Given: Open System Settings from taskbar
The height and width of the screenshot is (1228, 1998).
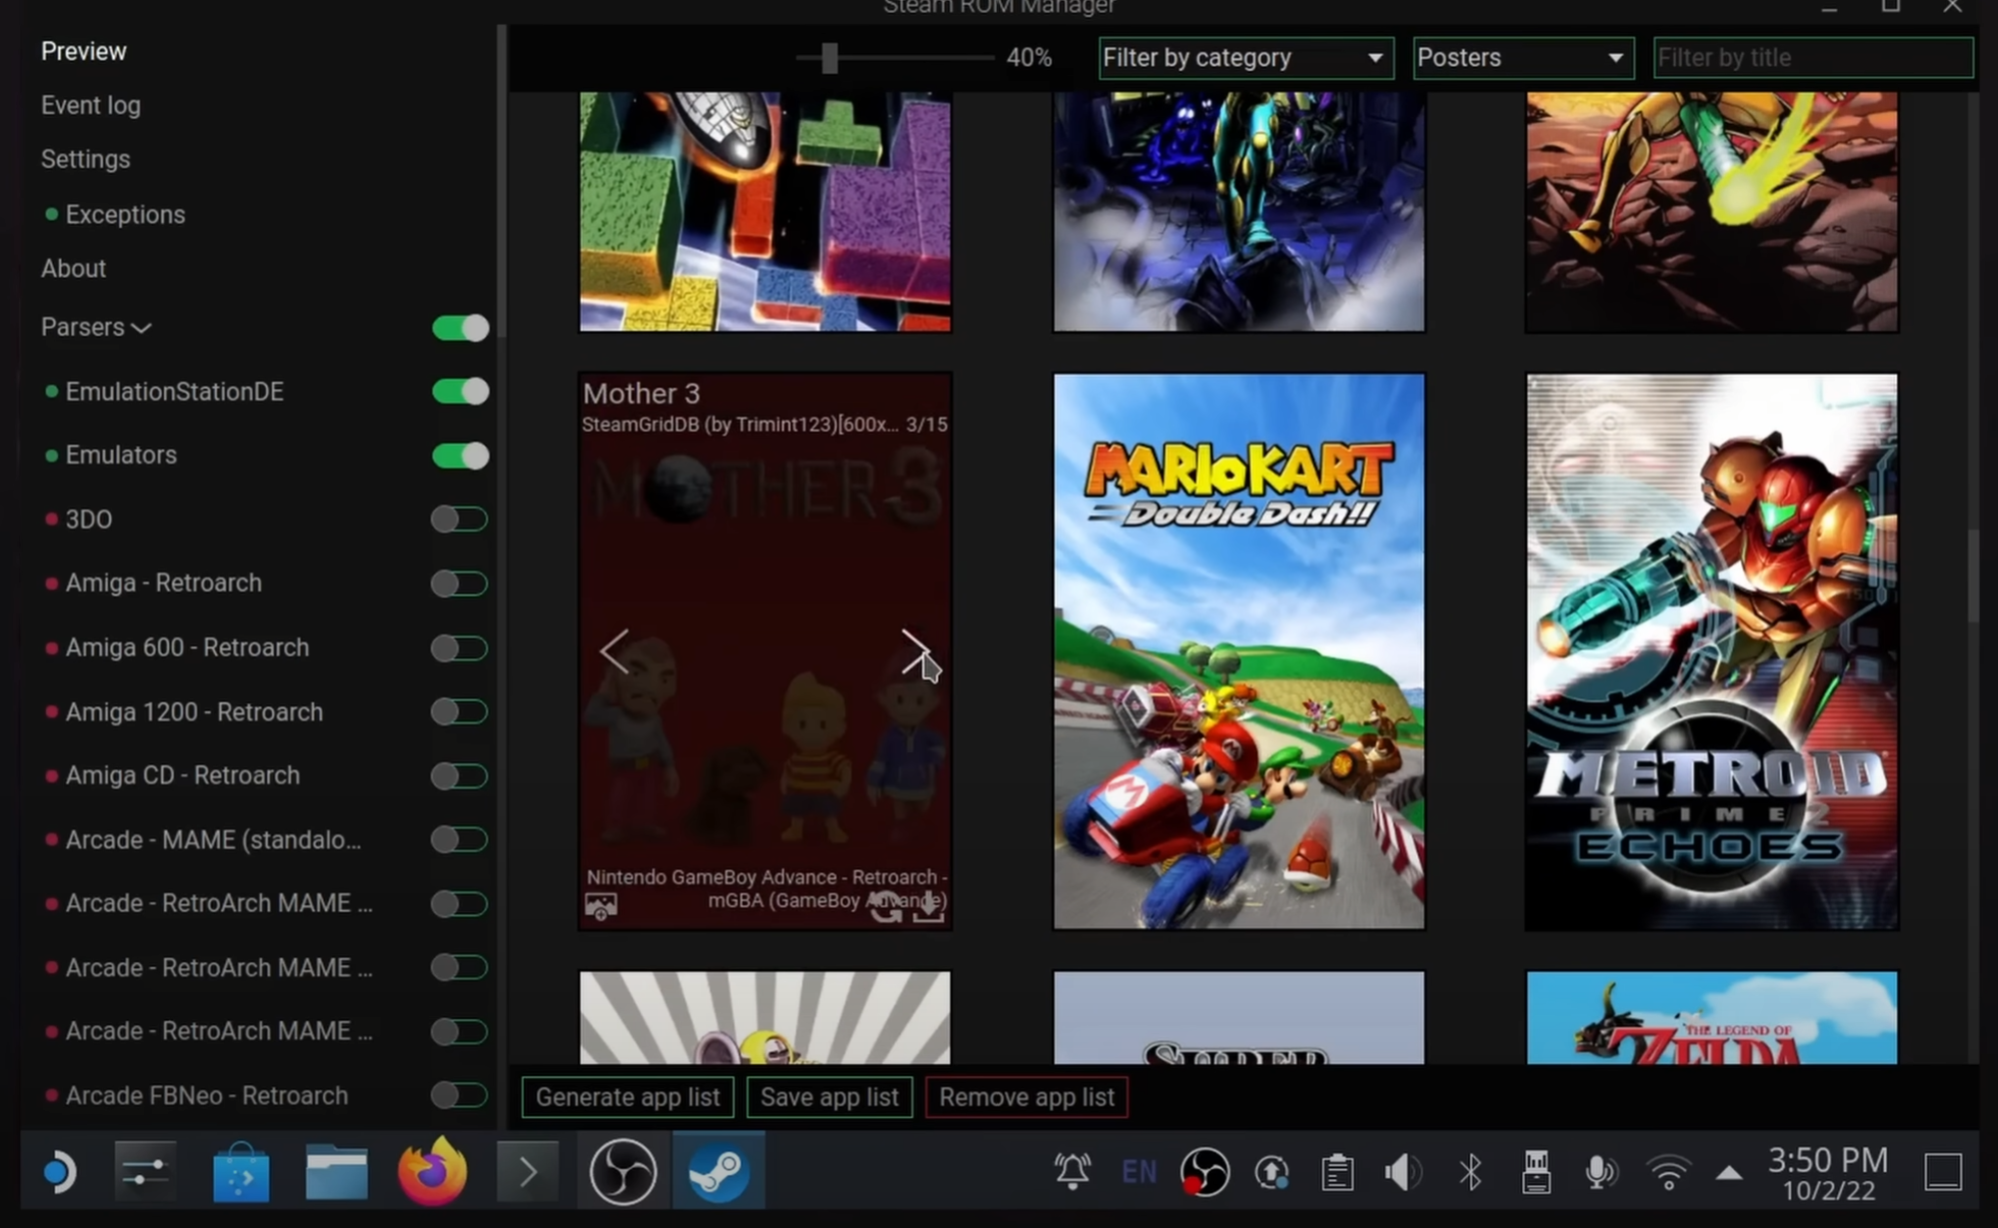Looking at the screenshot, I should (146, 1172).
